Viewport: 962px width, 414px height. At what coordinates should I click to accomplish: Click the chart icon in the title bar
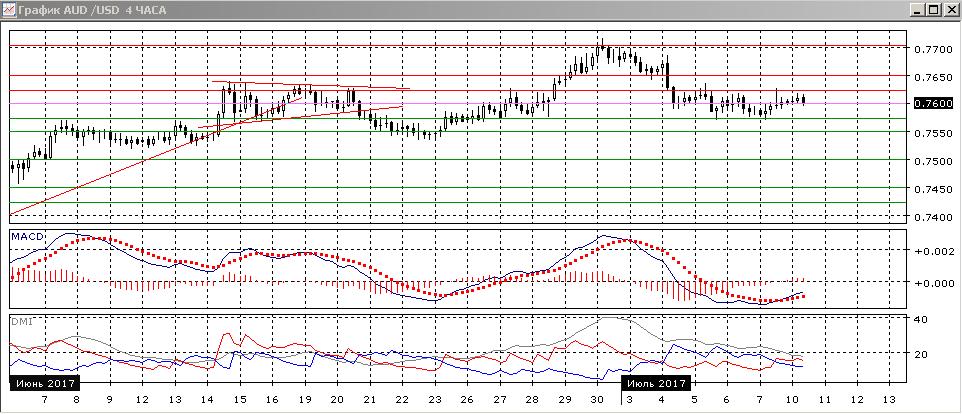click(8, 10)
